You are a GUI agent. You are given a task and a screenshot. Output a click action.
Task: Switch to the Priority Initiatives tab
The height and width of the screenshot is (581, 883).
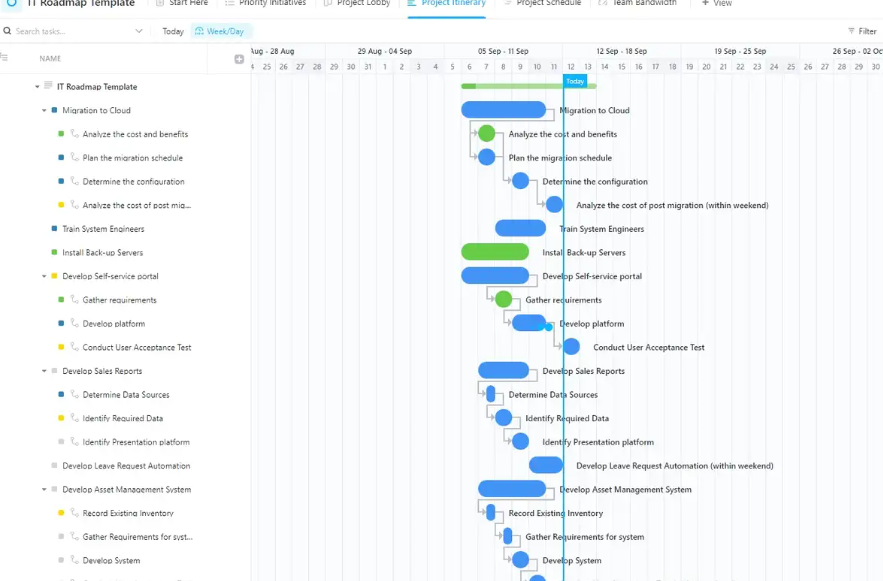coord(265,3)
